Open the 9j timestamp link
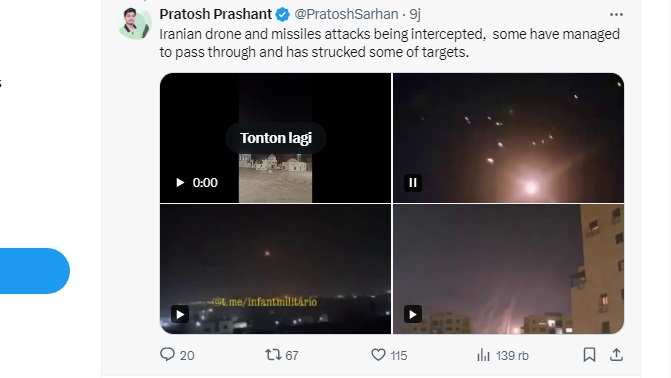Screen dimensions: 671x378 415,14
